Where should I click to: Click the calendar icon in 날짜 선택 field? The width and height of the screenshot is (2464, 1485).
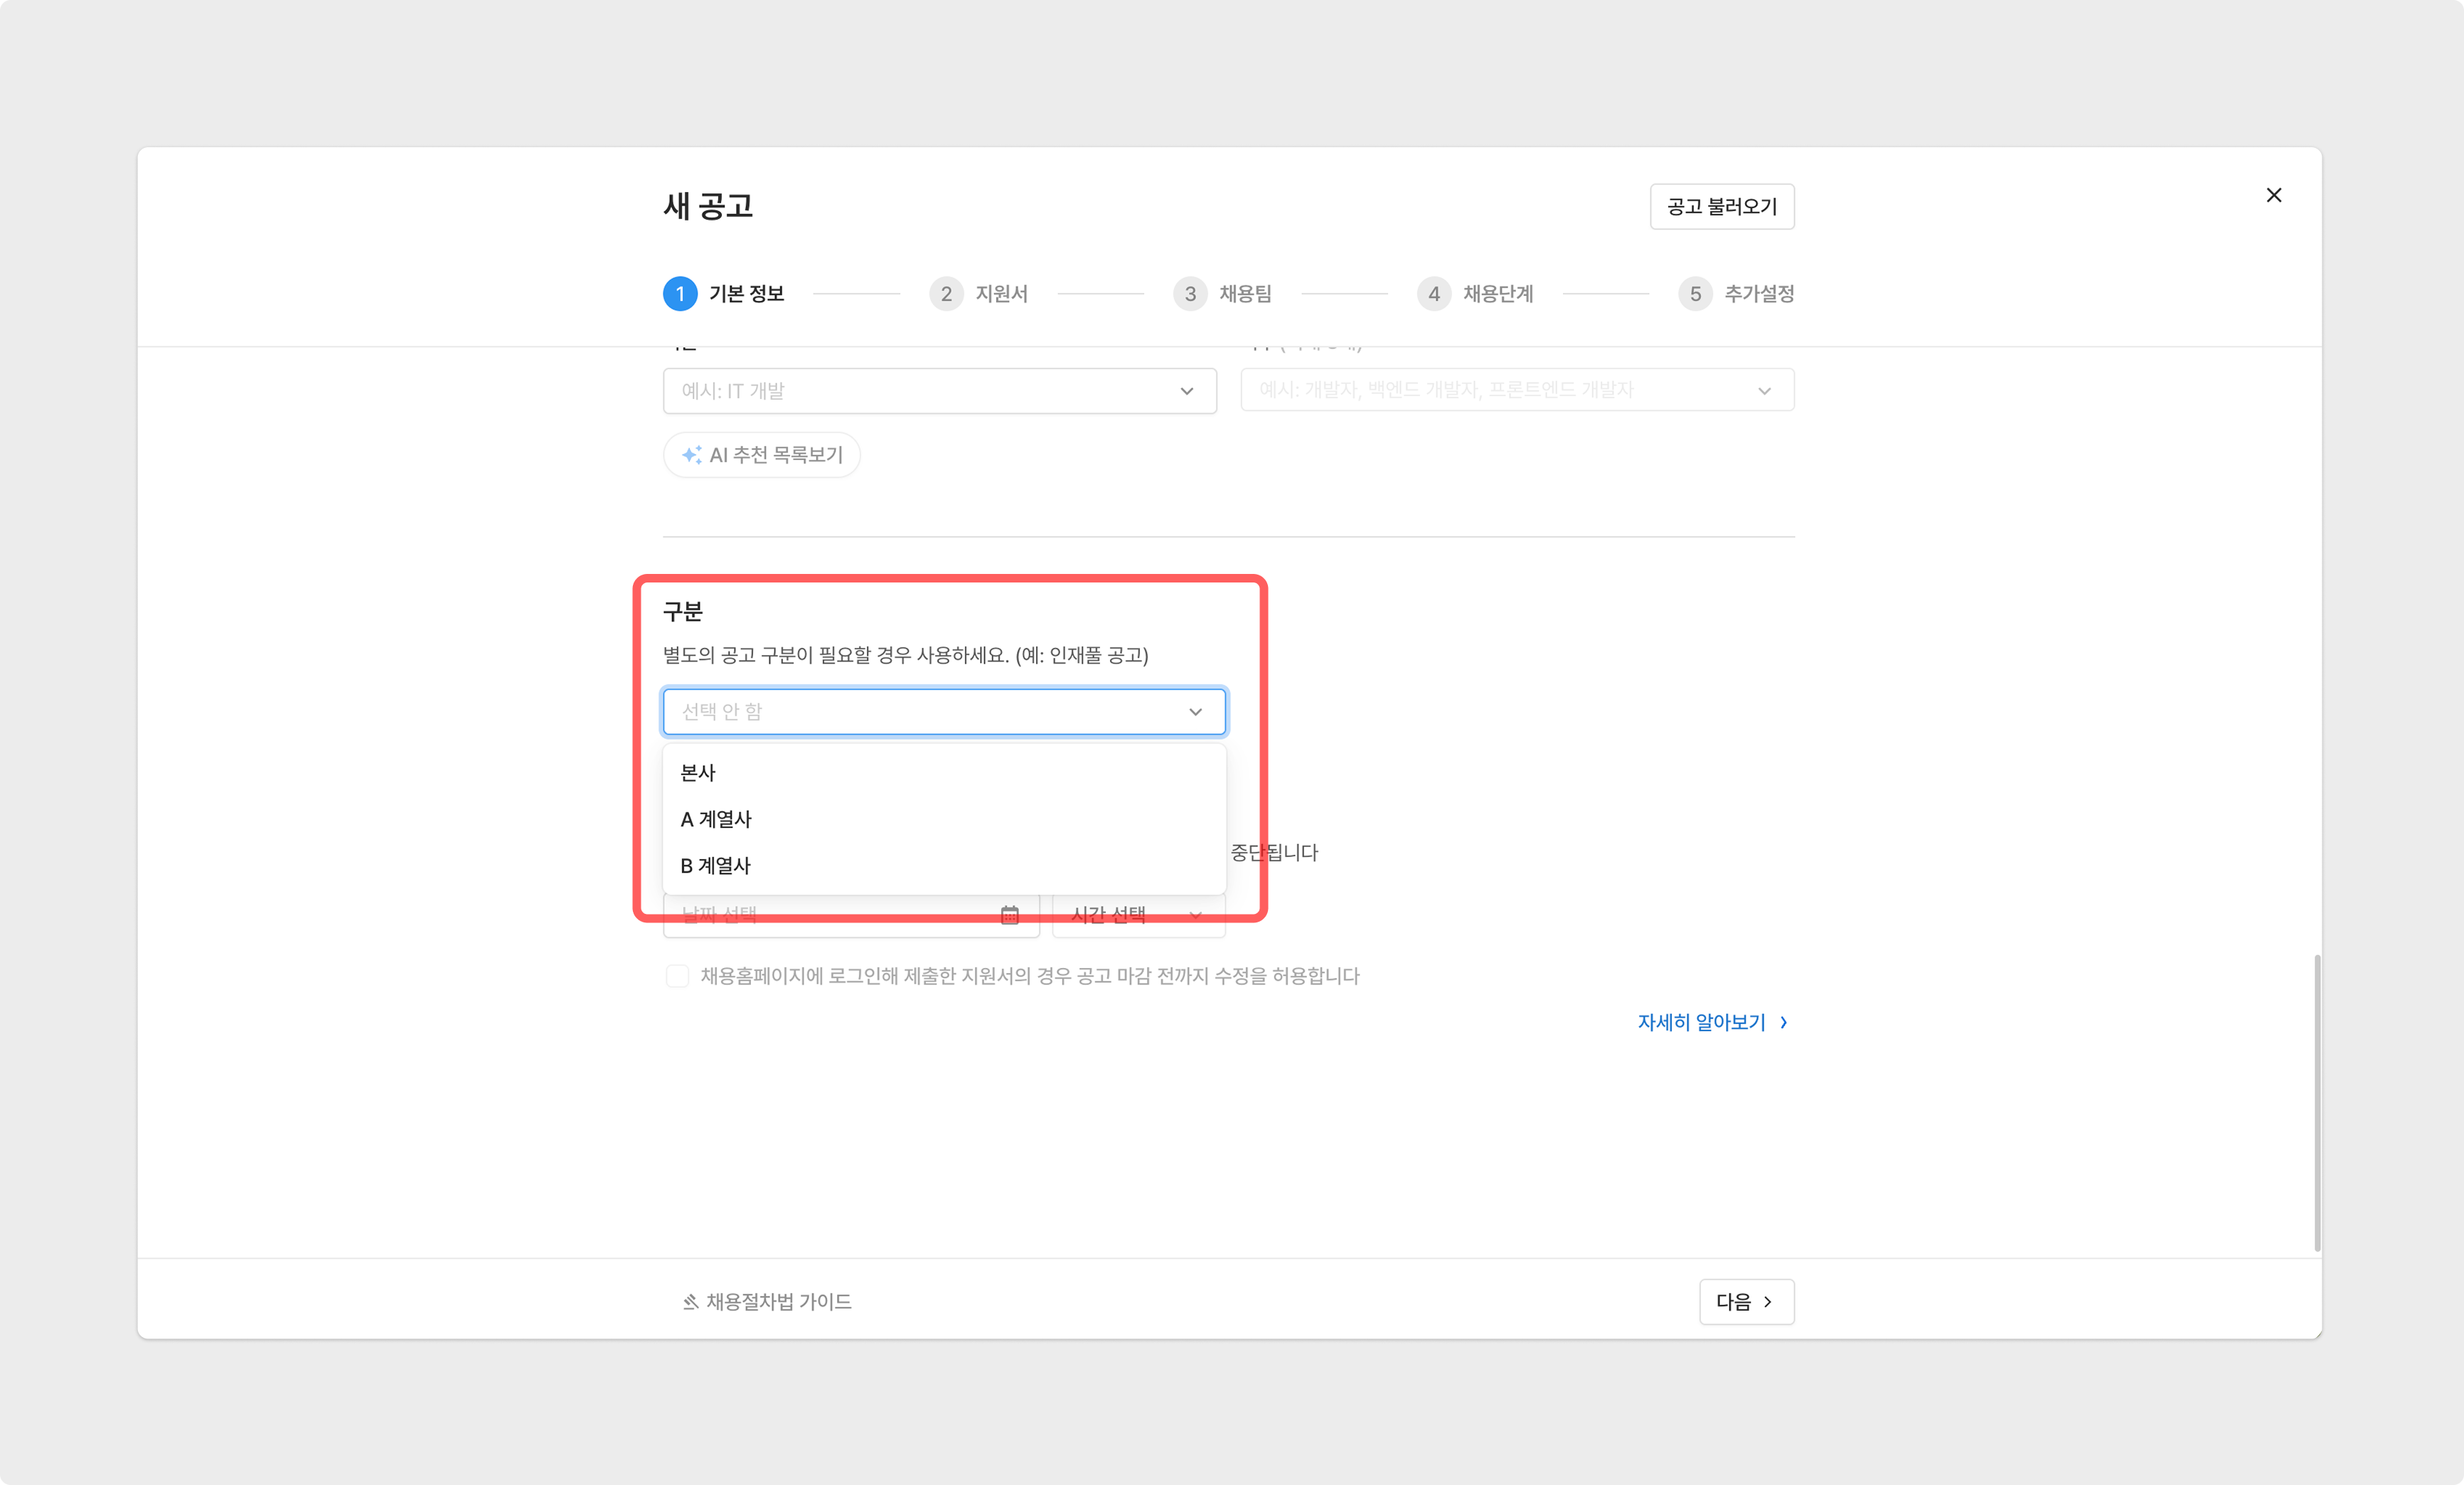[1009, 915]
